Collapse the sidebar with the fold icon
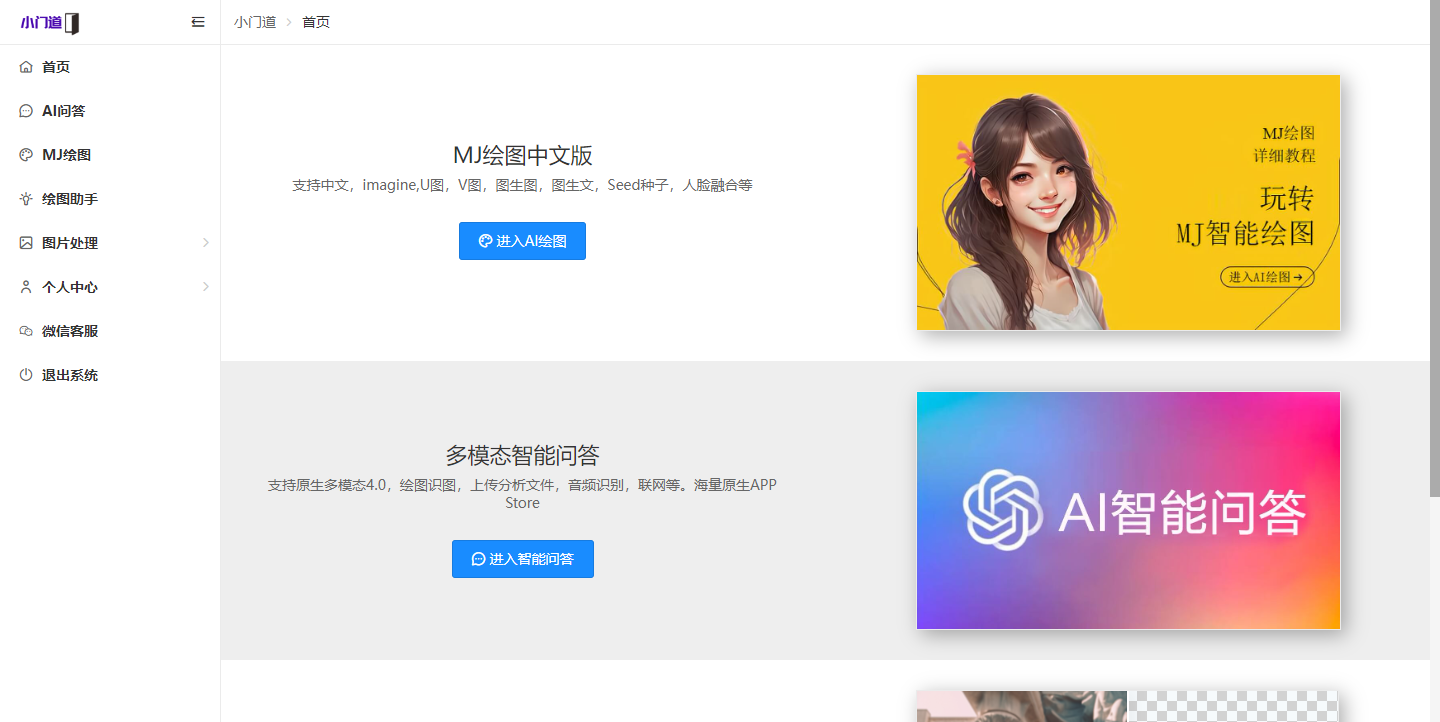The width and height of the screenshot is (1440, 722). (198, 22)
